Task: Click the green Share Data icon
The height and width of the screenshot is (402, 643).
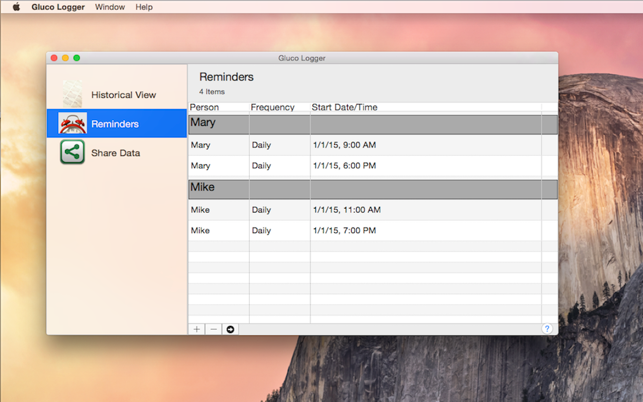Action: 73,152
